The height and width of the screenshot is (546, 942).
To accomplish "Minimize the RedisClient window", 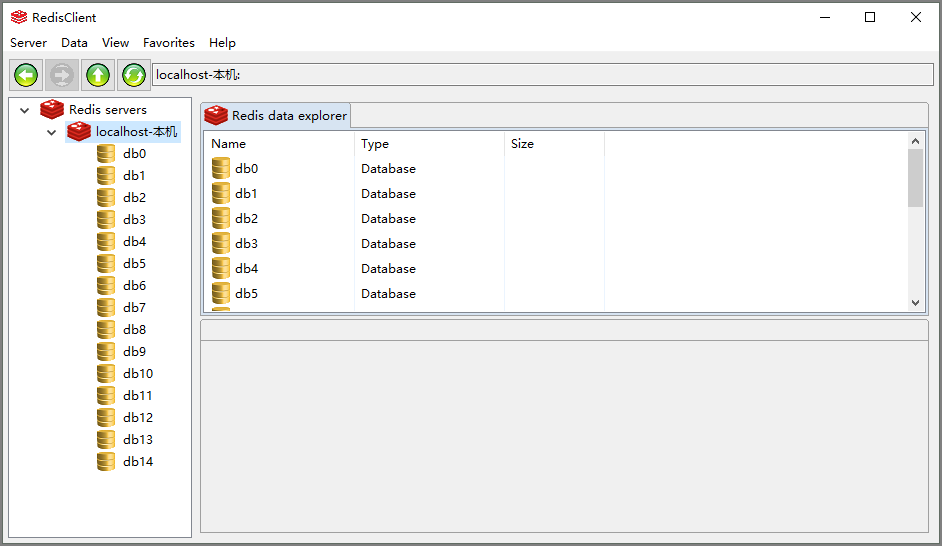I will click(825, 17).
